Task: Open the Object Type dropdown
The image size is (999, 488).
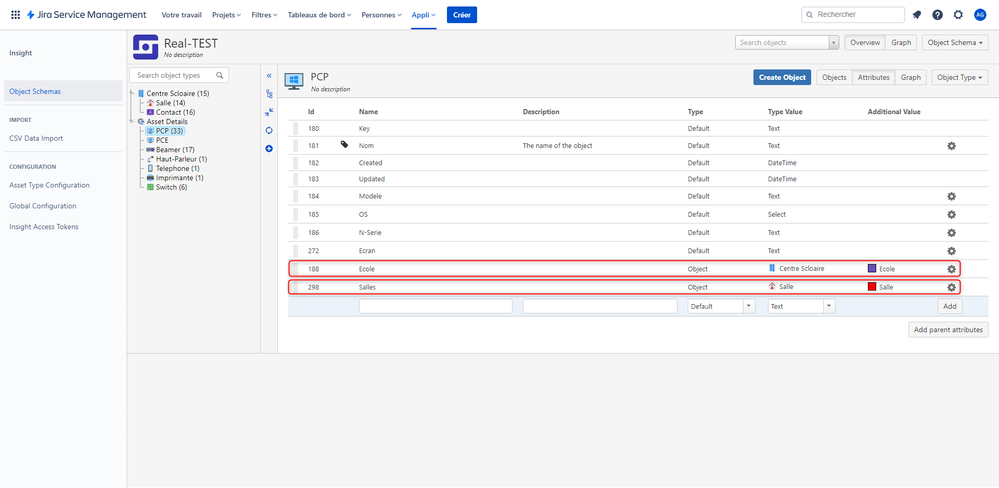Action: [x=960, y=77]
